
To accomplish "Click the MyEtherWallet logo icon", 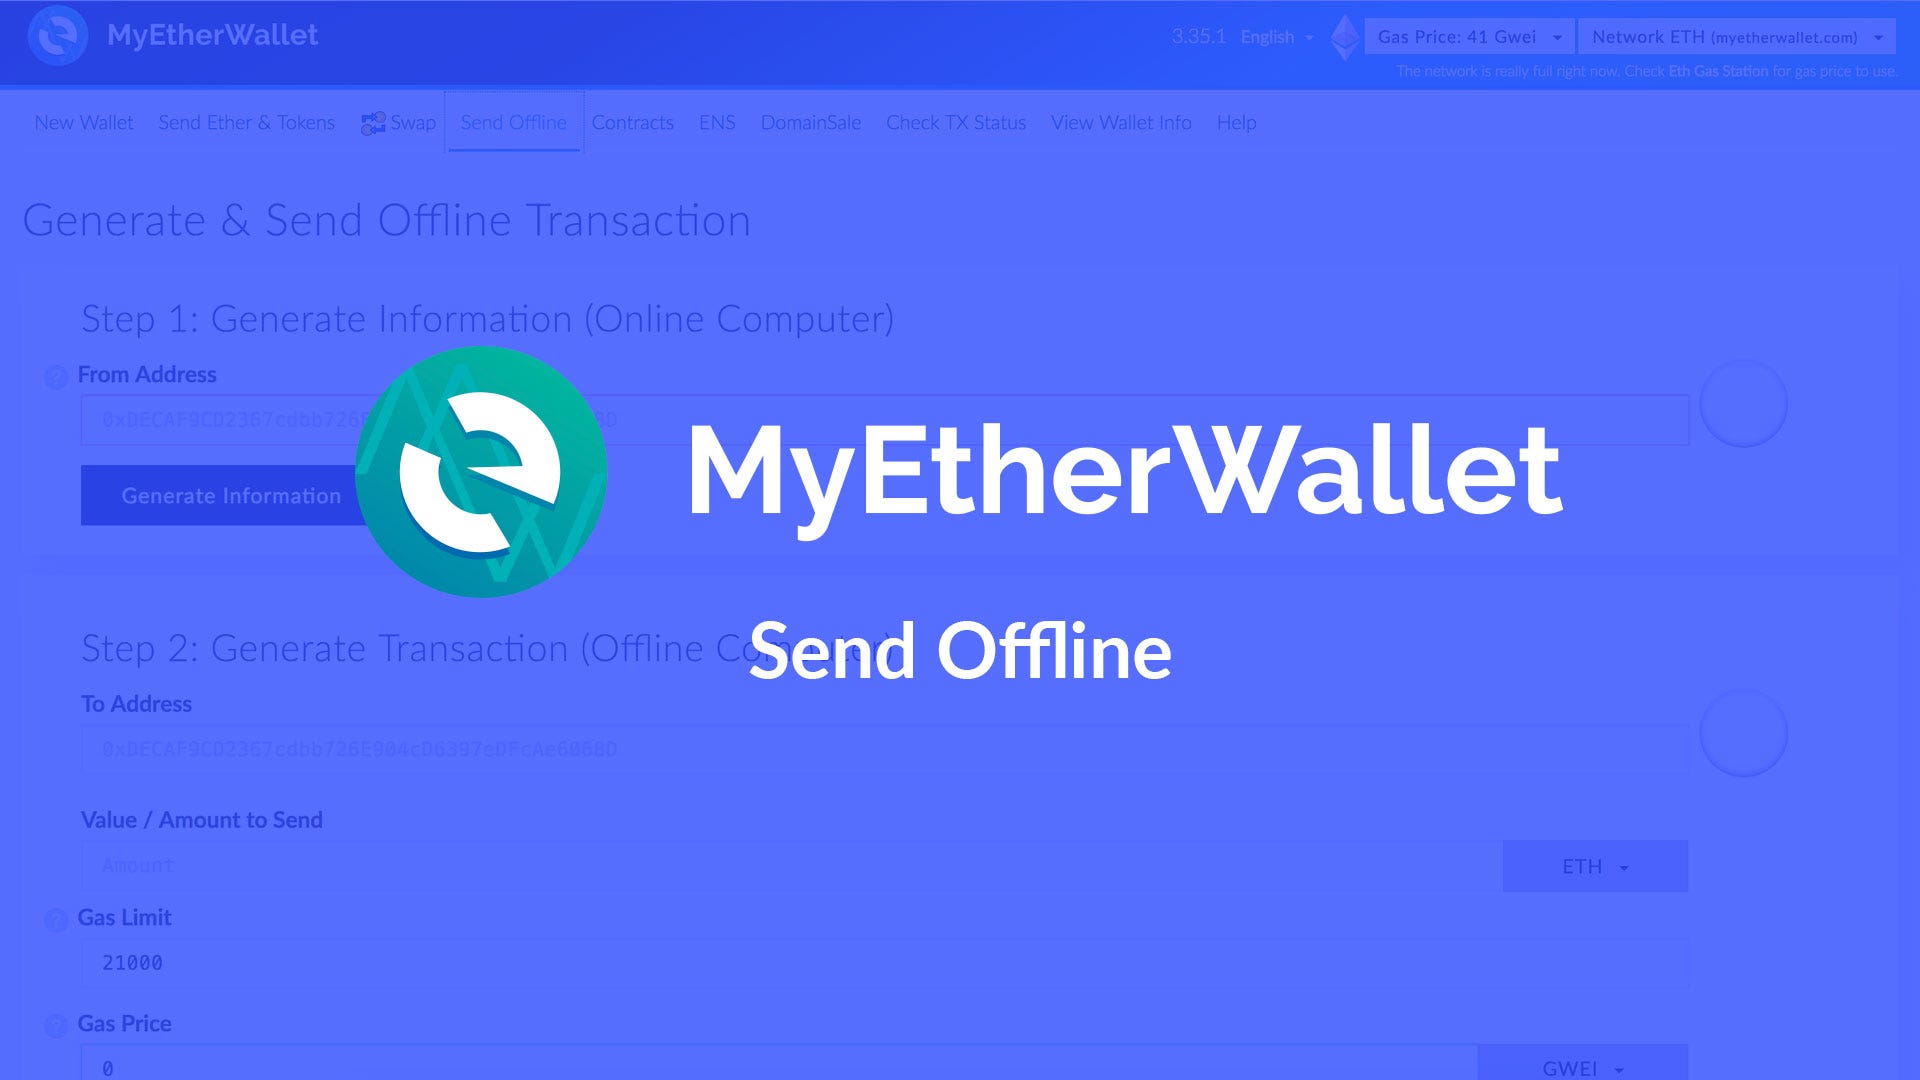I will (x=58, y=34).
